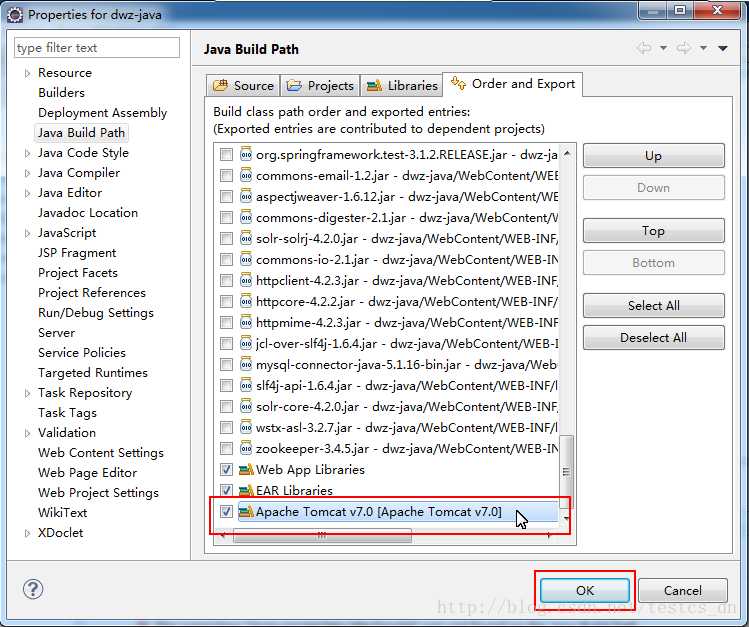This screenshot has height=627, width=749.
Task: Check the mysql-connector-java-5.1.16-bin.jar checkbox
Action: [x=226, y=365]
